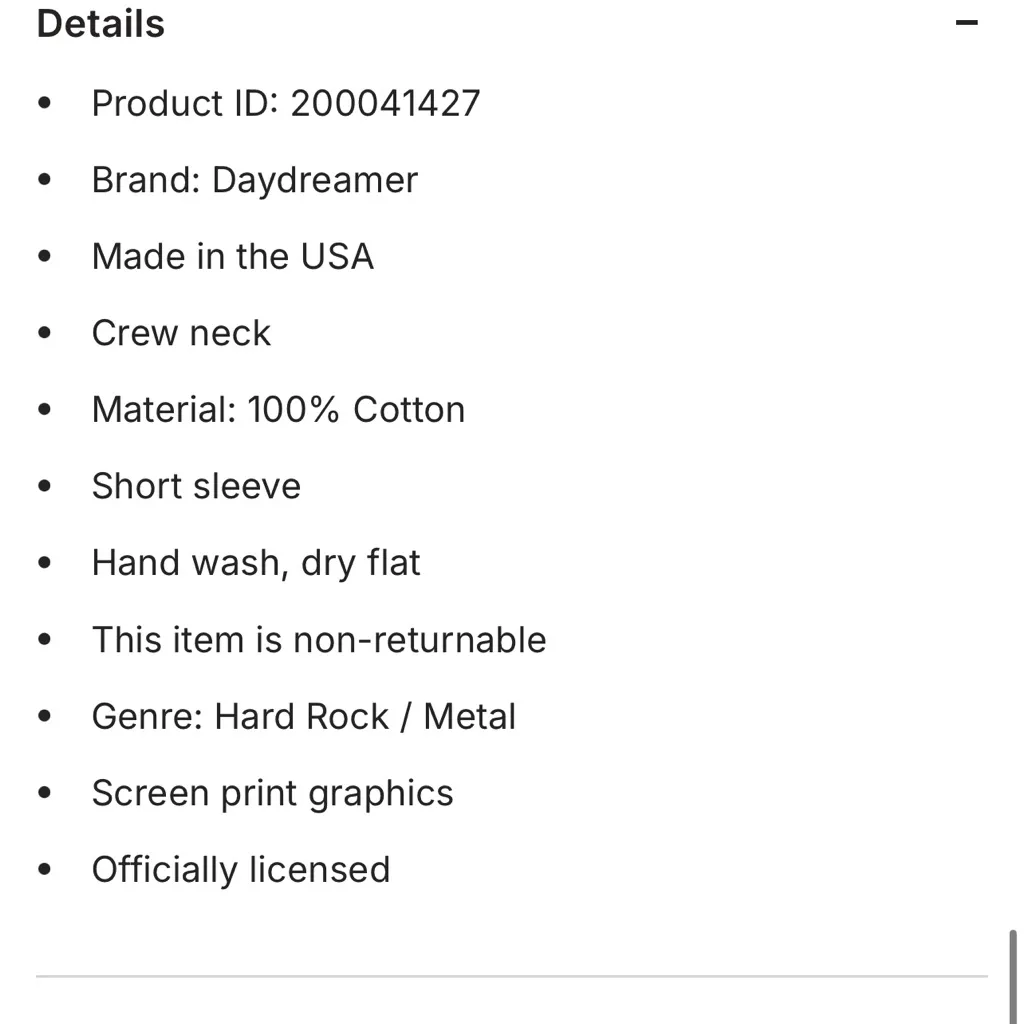
Task: Click the Hard Rock / Metal genre text
Action: pyautogui.click(x=364, y=716)
